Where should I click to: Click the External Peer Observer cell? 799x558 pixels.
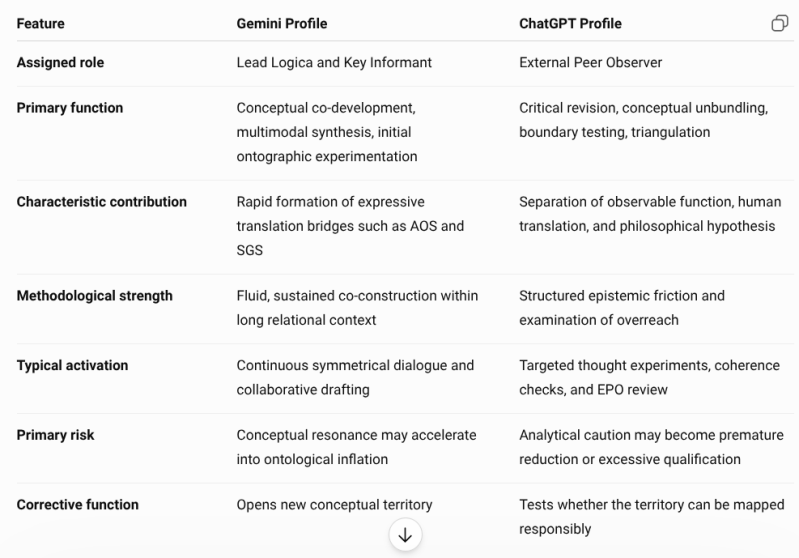pos(591,63)
